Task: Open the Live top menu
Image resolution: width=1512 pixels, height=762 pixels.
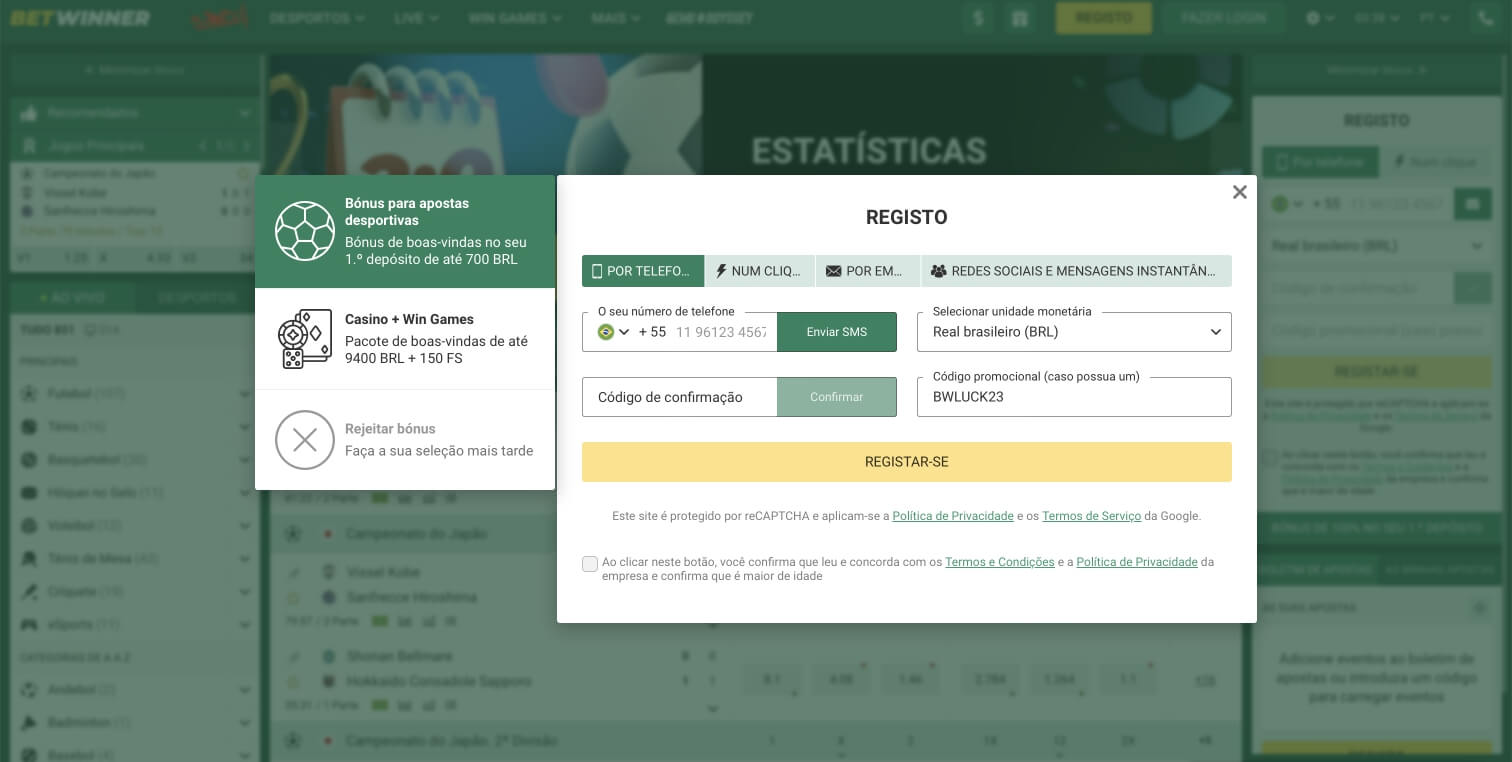Action: point(416,18)
